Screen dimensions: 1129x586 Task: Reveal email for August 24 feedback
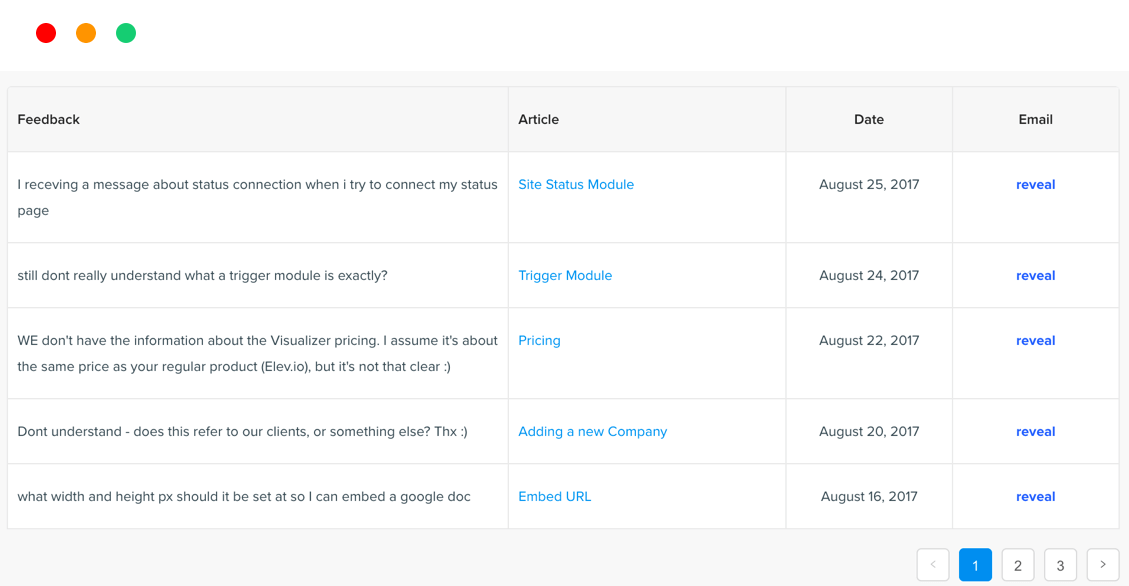[x=1035, y=276]
